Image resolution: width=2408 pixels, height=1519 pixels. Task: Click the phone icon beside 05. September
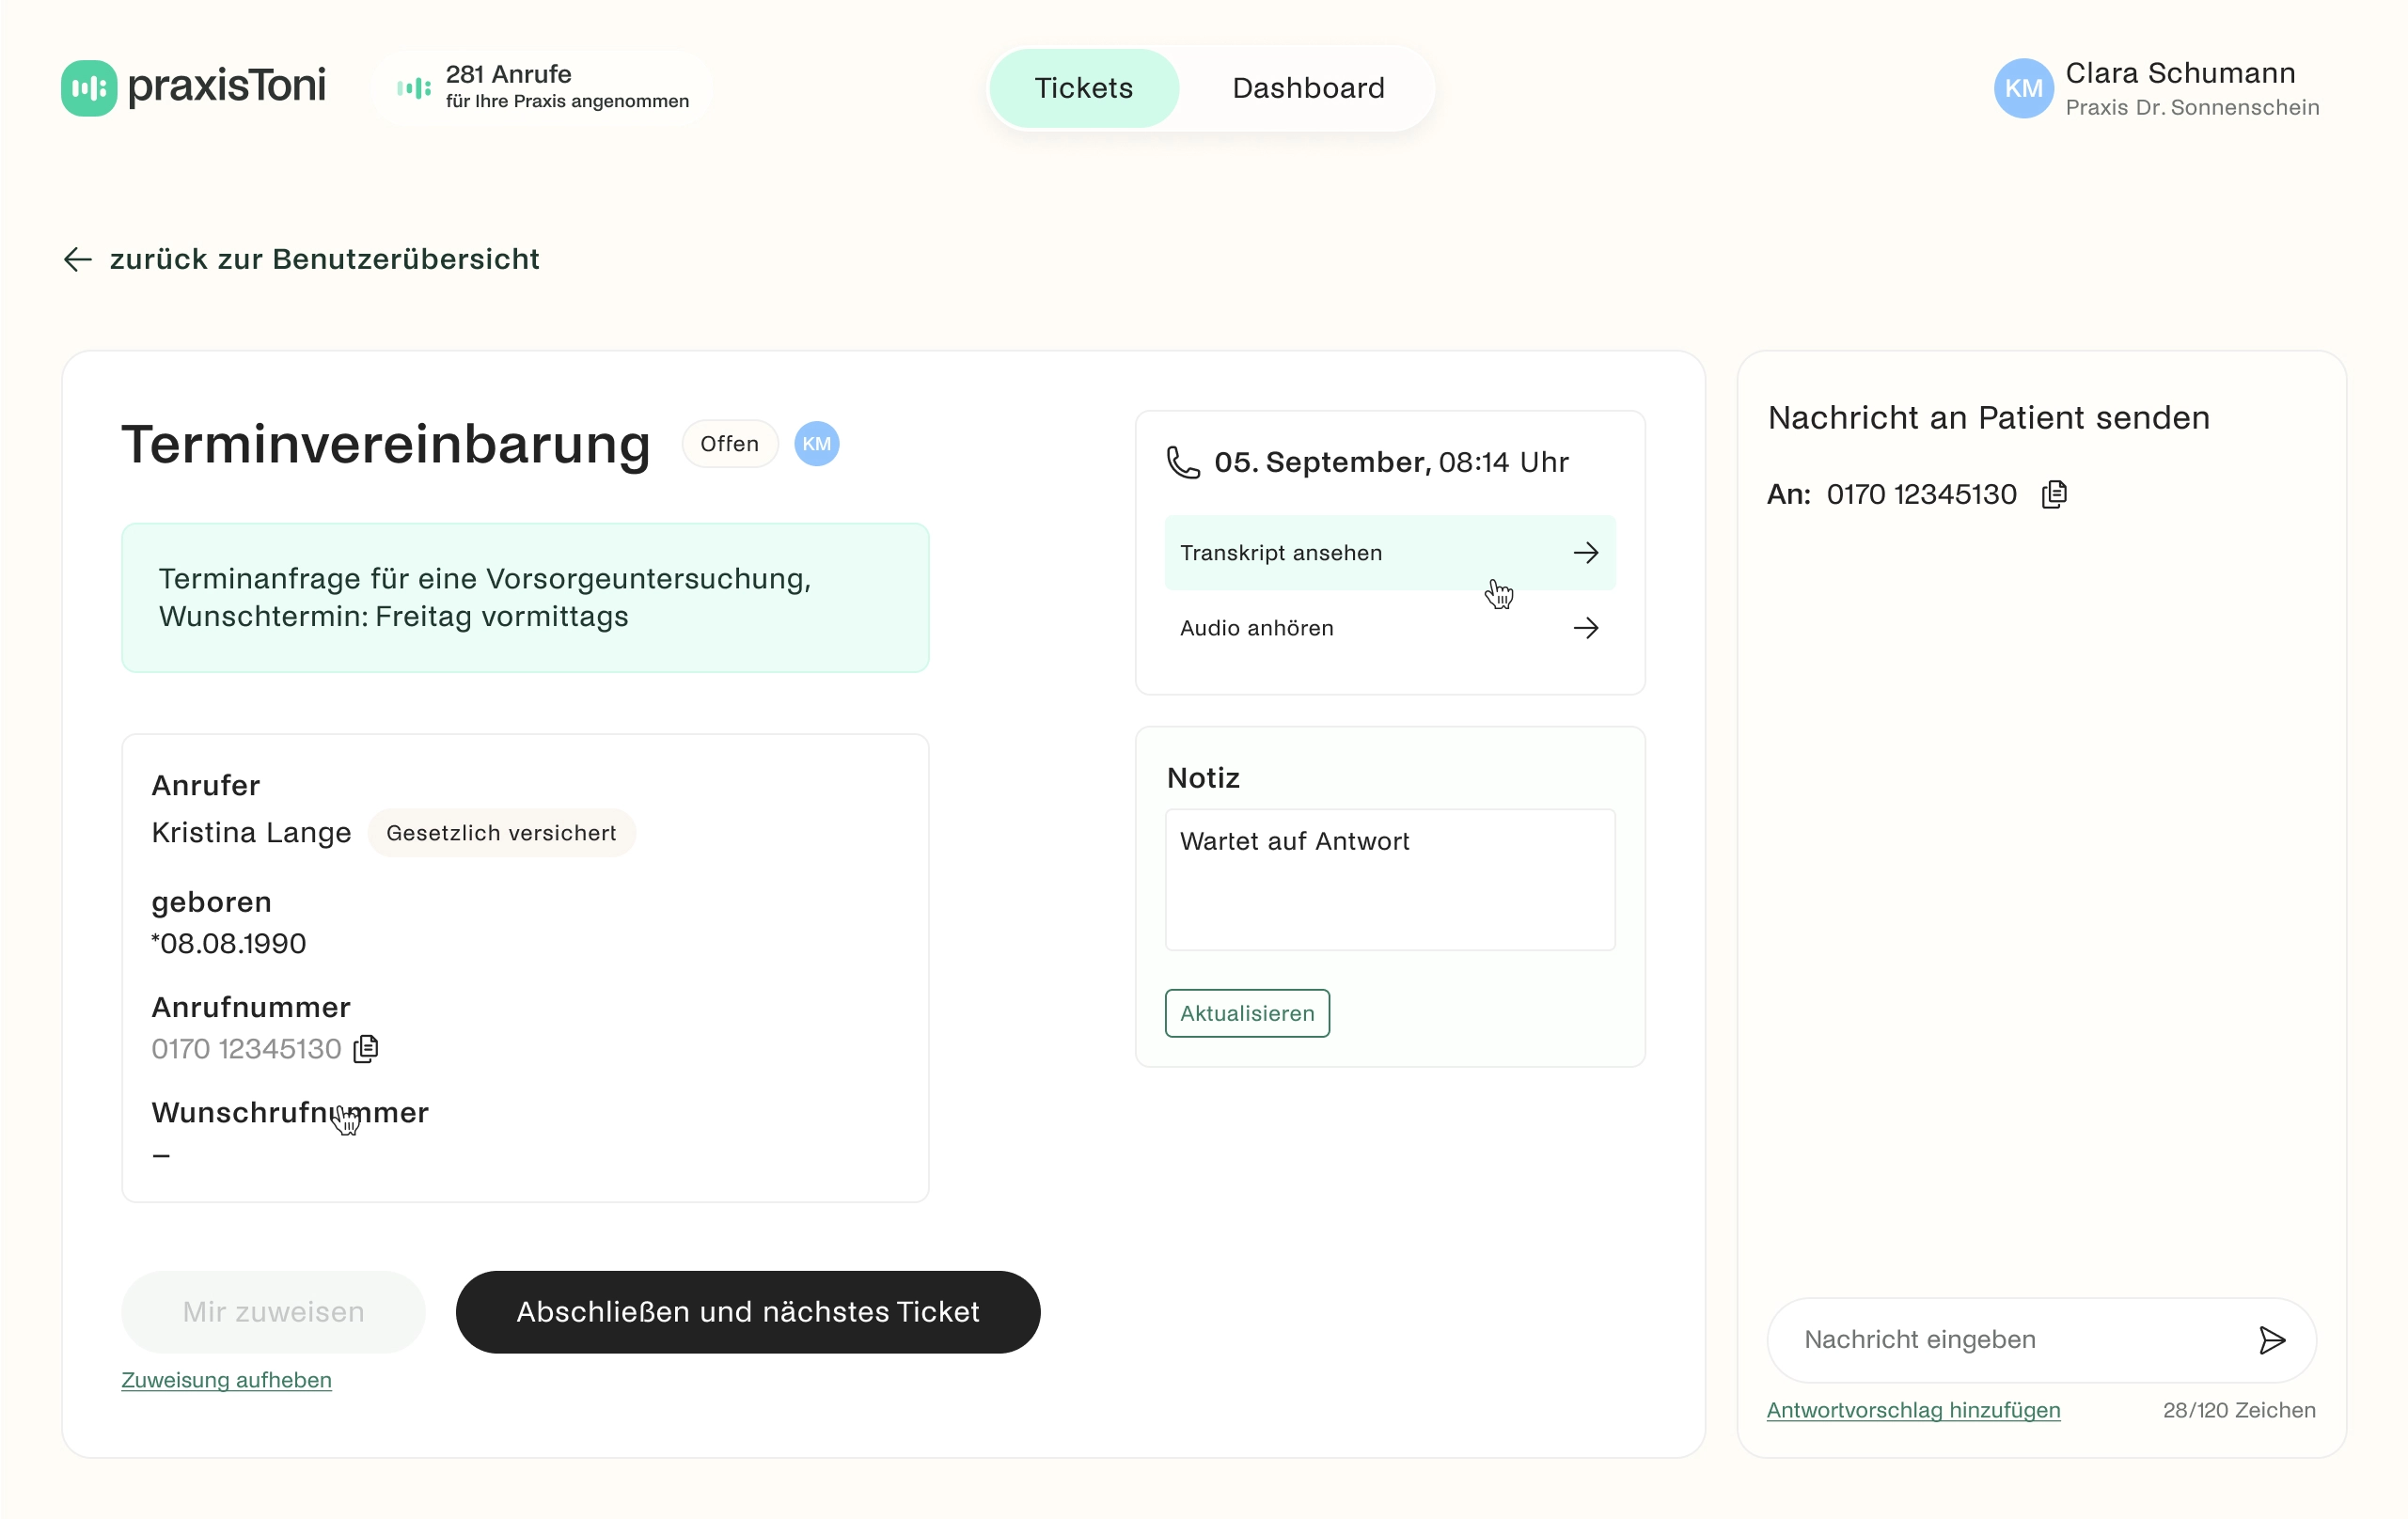pyautogui.click(x=1183, y=461)
